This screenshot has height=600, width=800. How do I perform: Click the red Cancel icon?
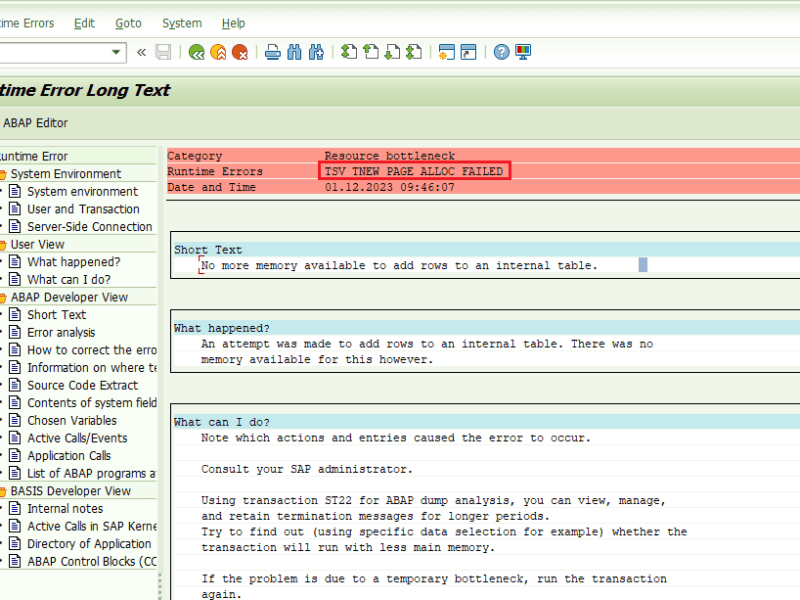click(240, 52)
